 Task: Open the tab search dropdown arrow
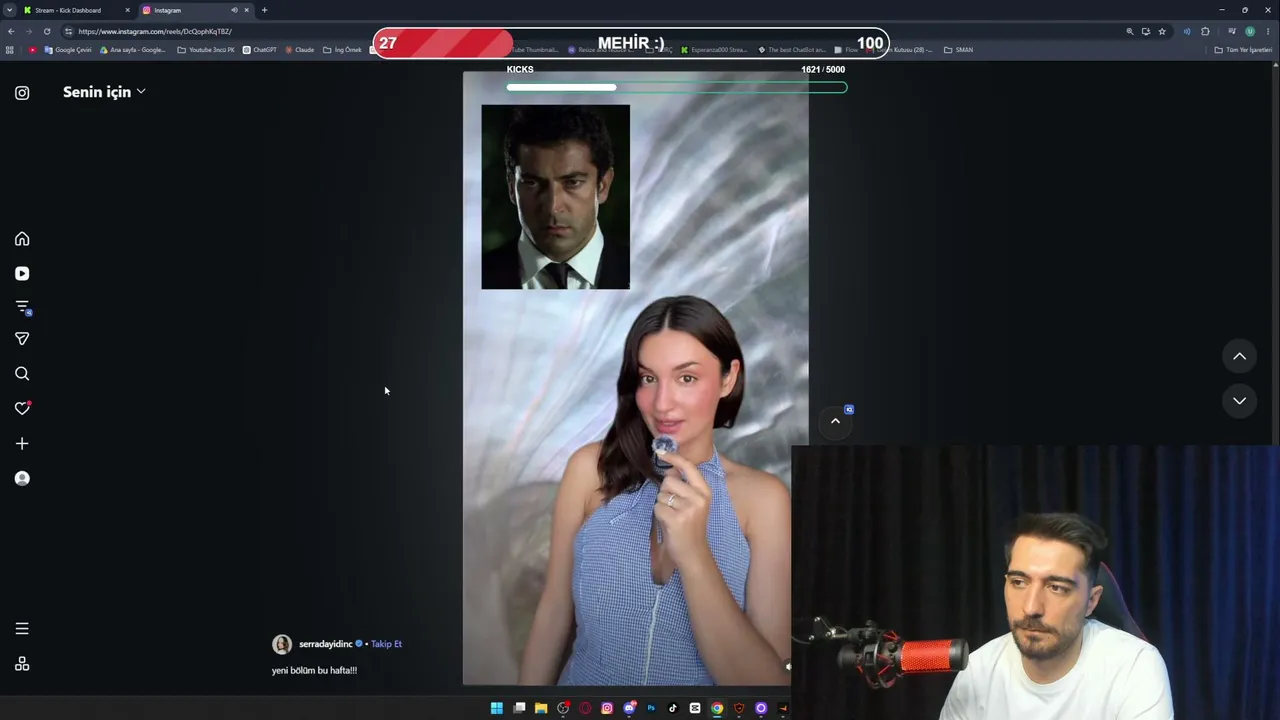click(9, 10)
